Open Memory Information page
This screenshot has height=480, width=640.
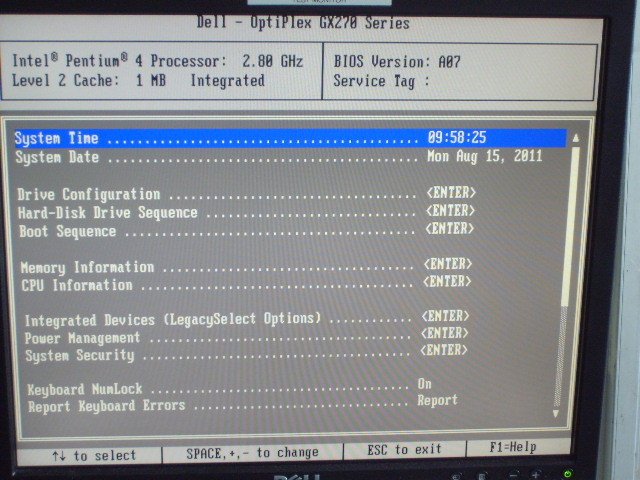[x=87, y=268]
